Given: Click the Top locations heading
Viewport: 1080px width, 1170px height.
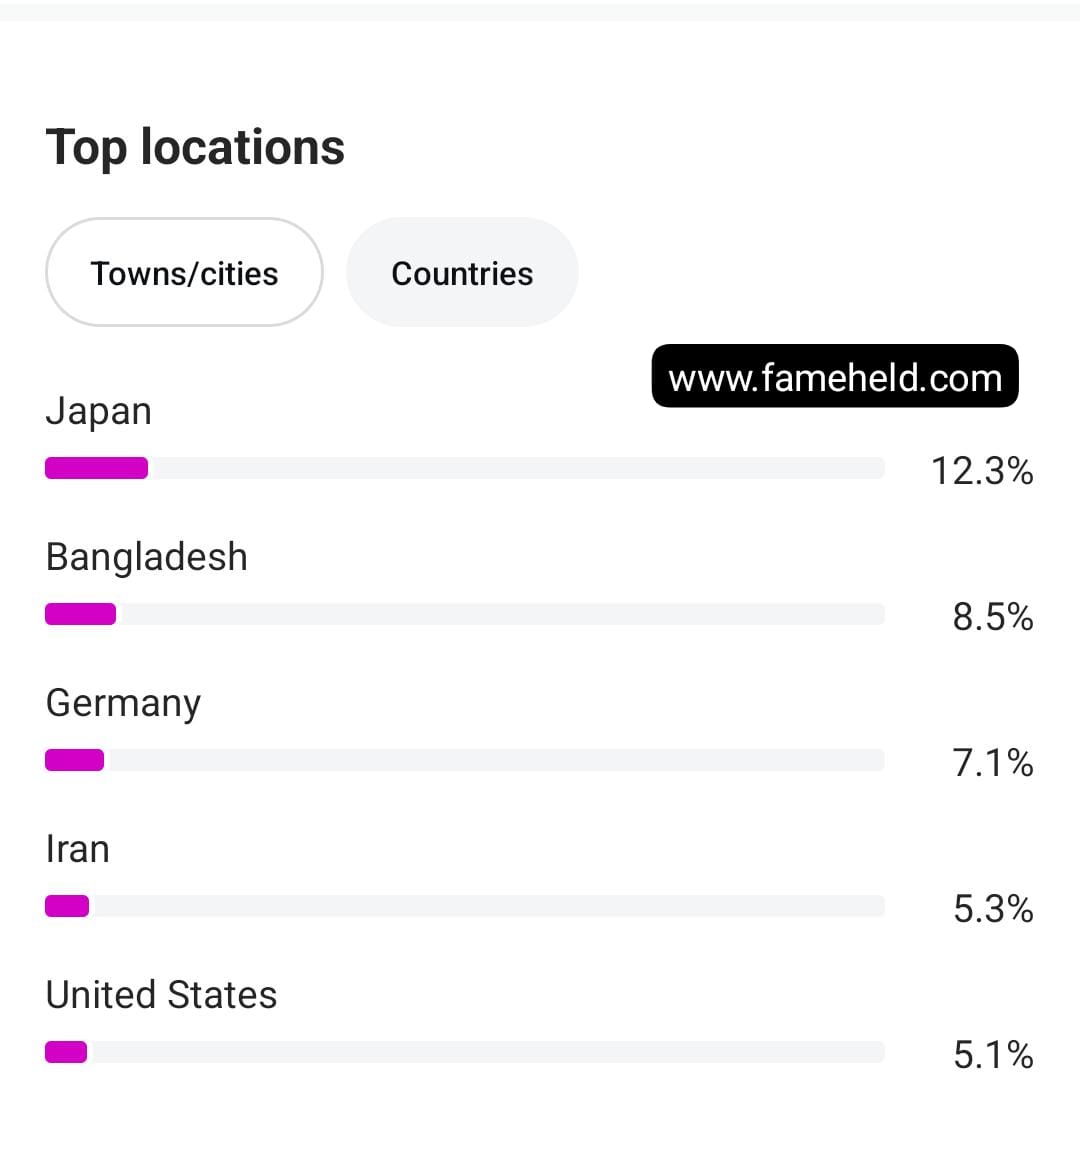Looking at the screenshot, I should (195, 147).
